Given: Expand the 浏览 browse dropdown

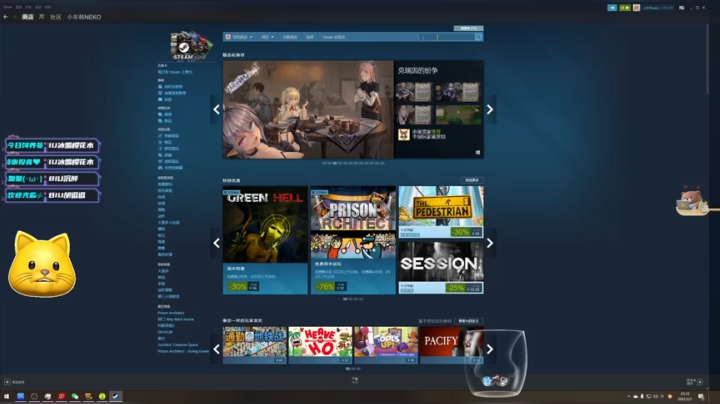Looking at the screenshot, I should tap(267, 37).
